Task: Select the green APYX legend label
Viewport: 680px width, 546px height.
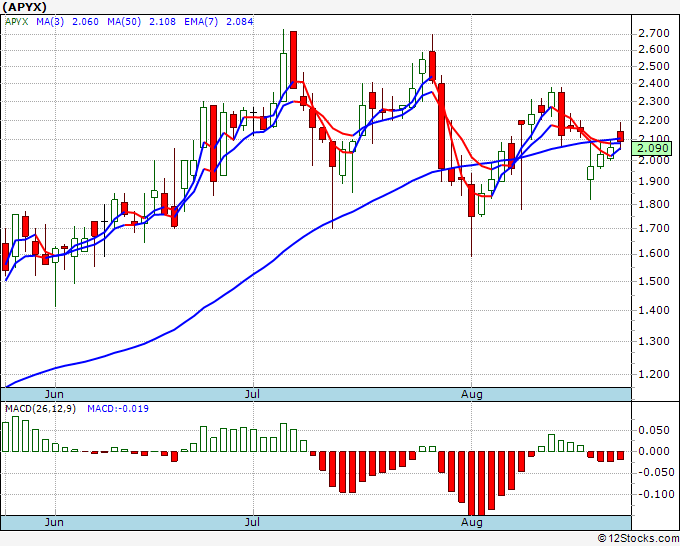Action: 16,22
